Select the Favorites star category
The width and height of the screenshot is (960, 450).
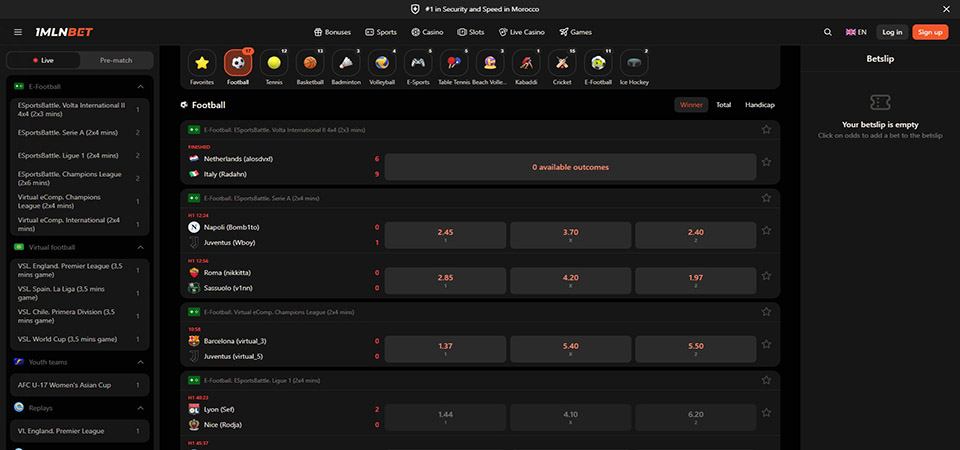point(202,62)
